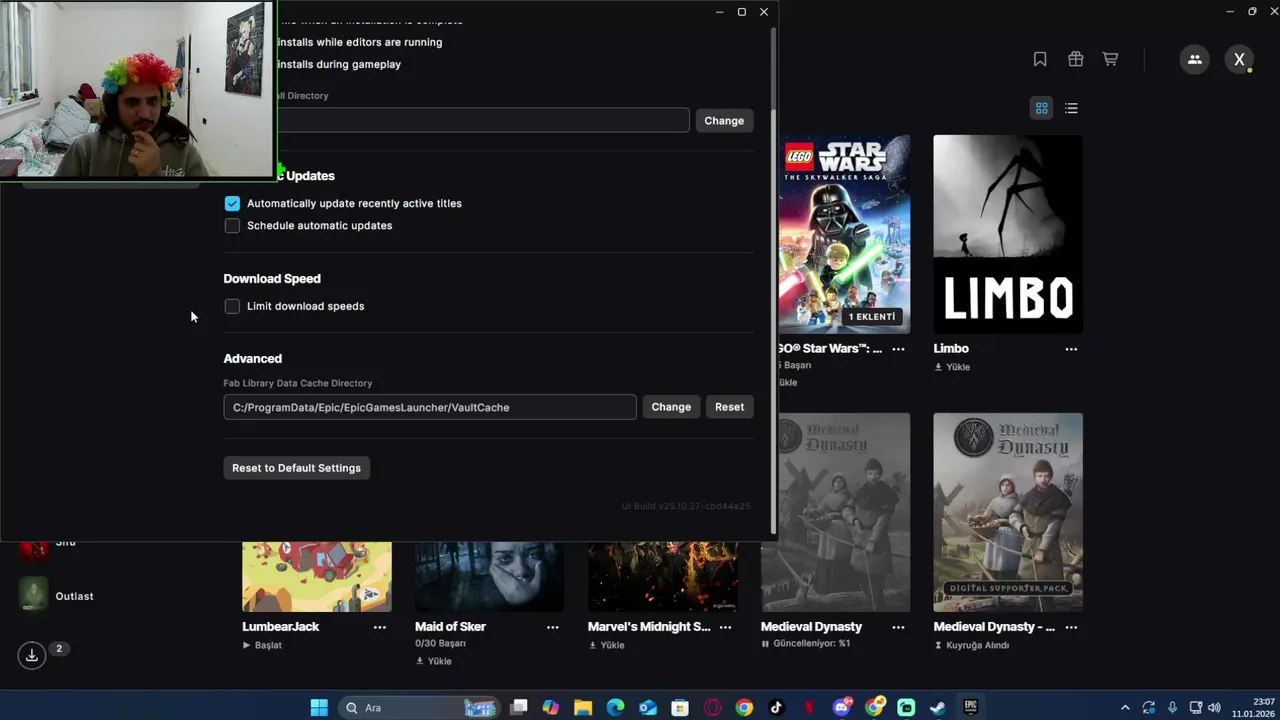
Task: Click the Medieval Dynasty title text
Action: [811, 627]
